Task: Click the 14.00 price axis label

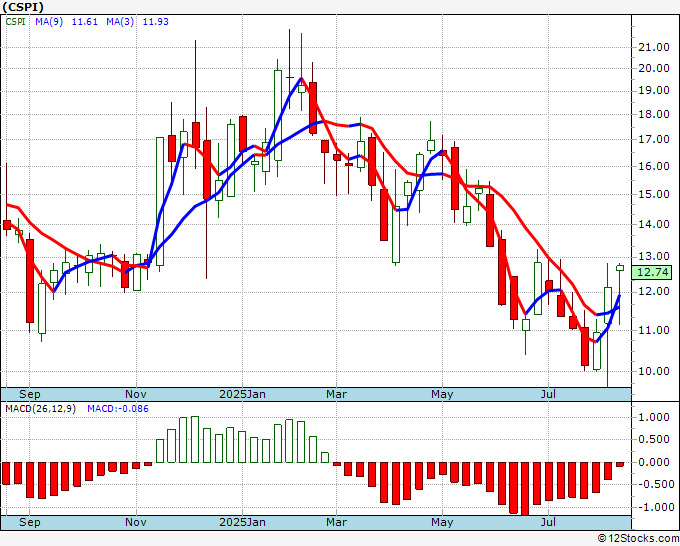Action: [654, 224]
